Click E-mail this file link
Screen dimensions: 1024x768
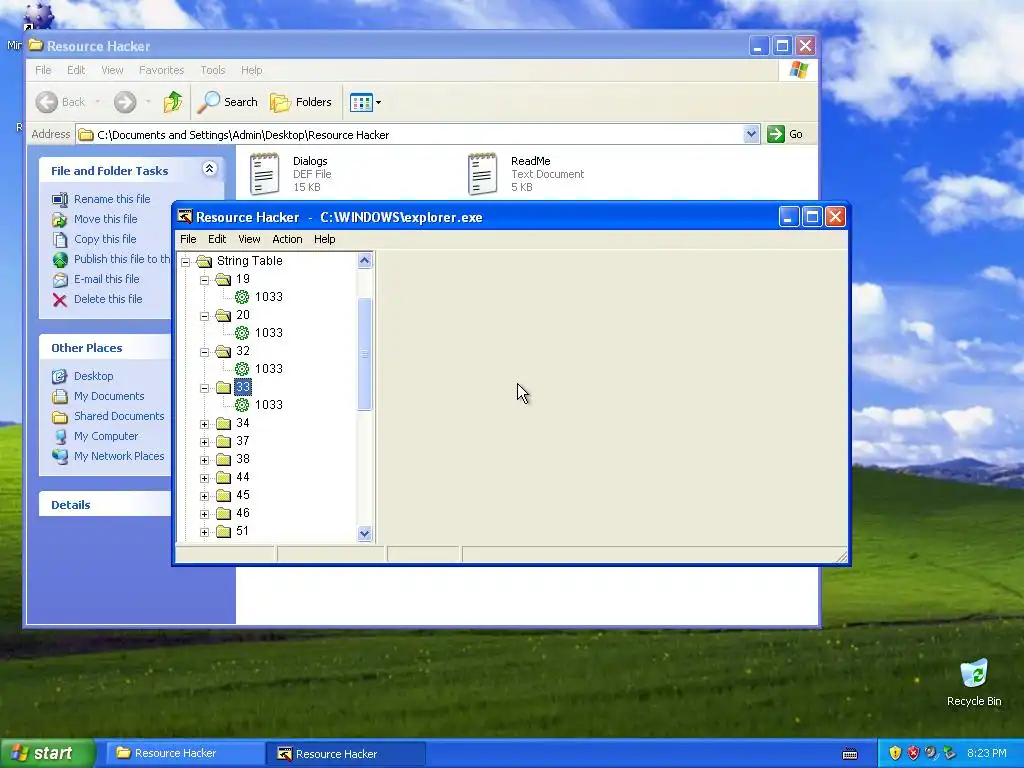click(106, 280)
